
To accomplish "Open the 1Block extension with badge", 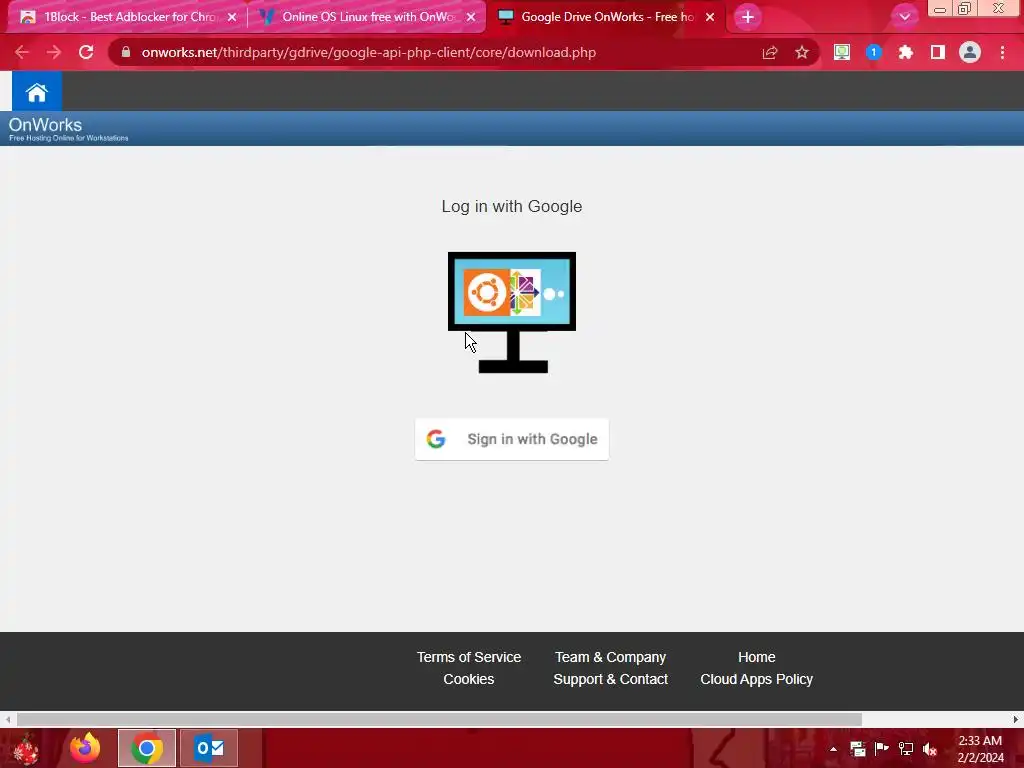I will [874, 52].
